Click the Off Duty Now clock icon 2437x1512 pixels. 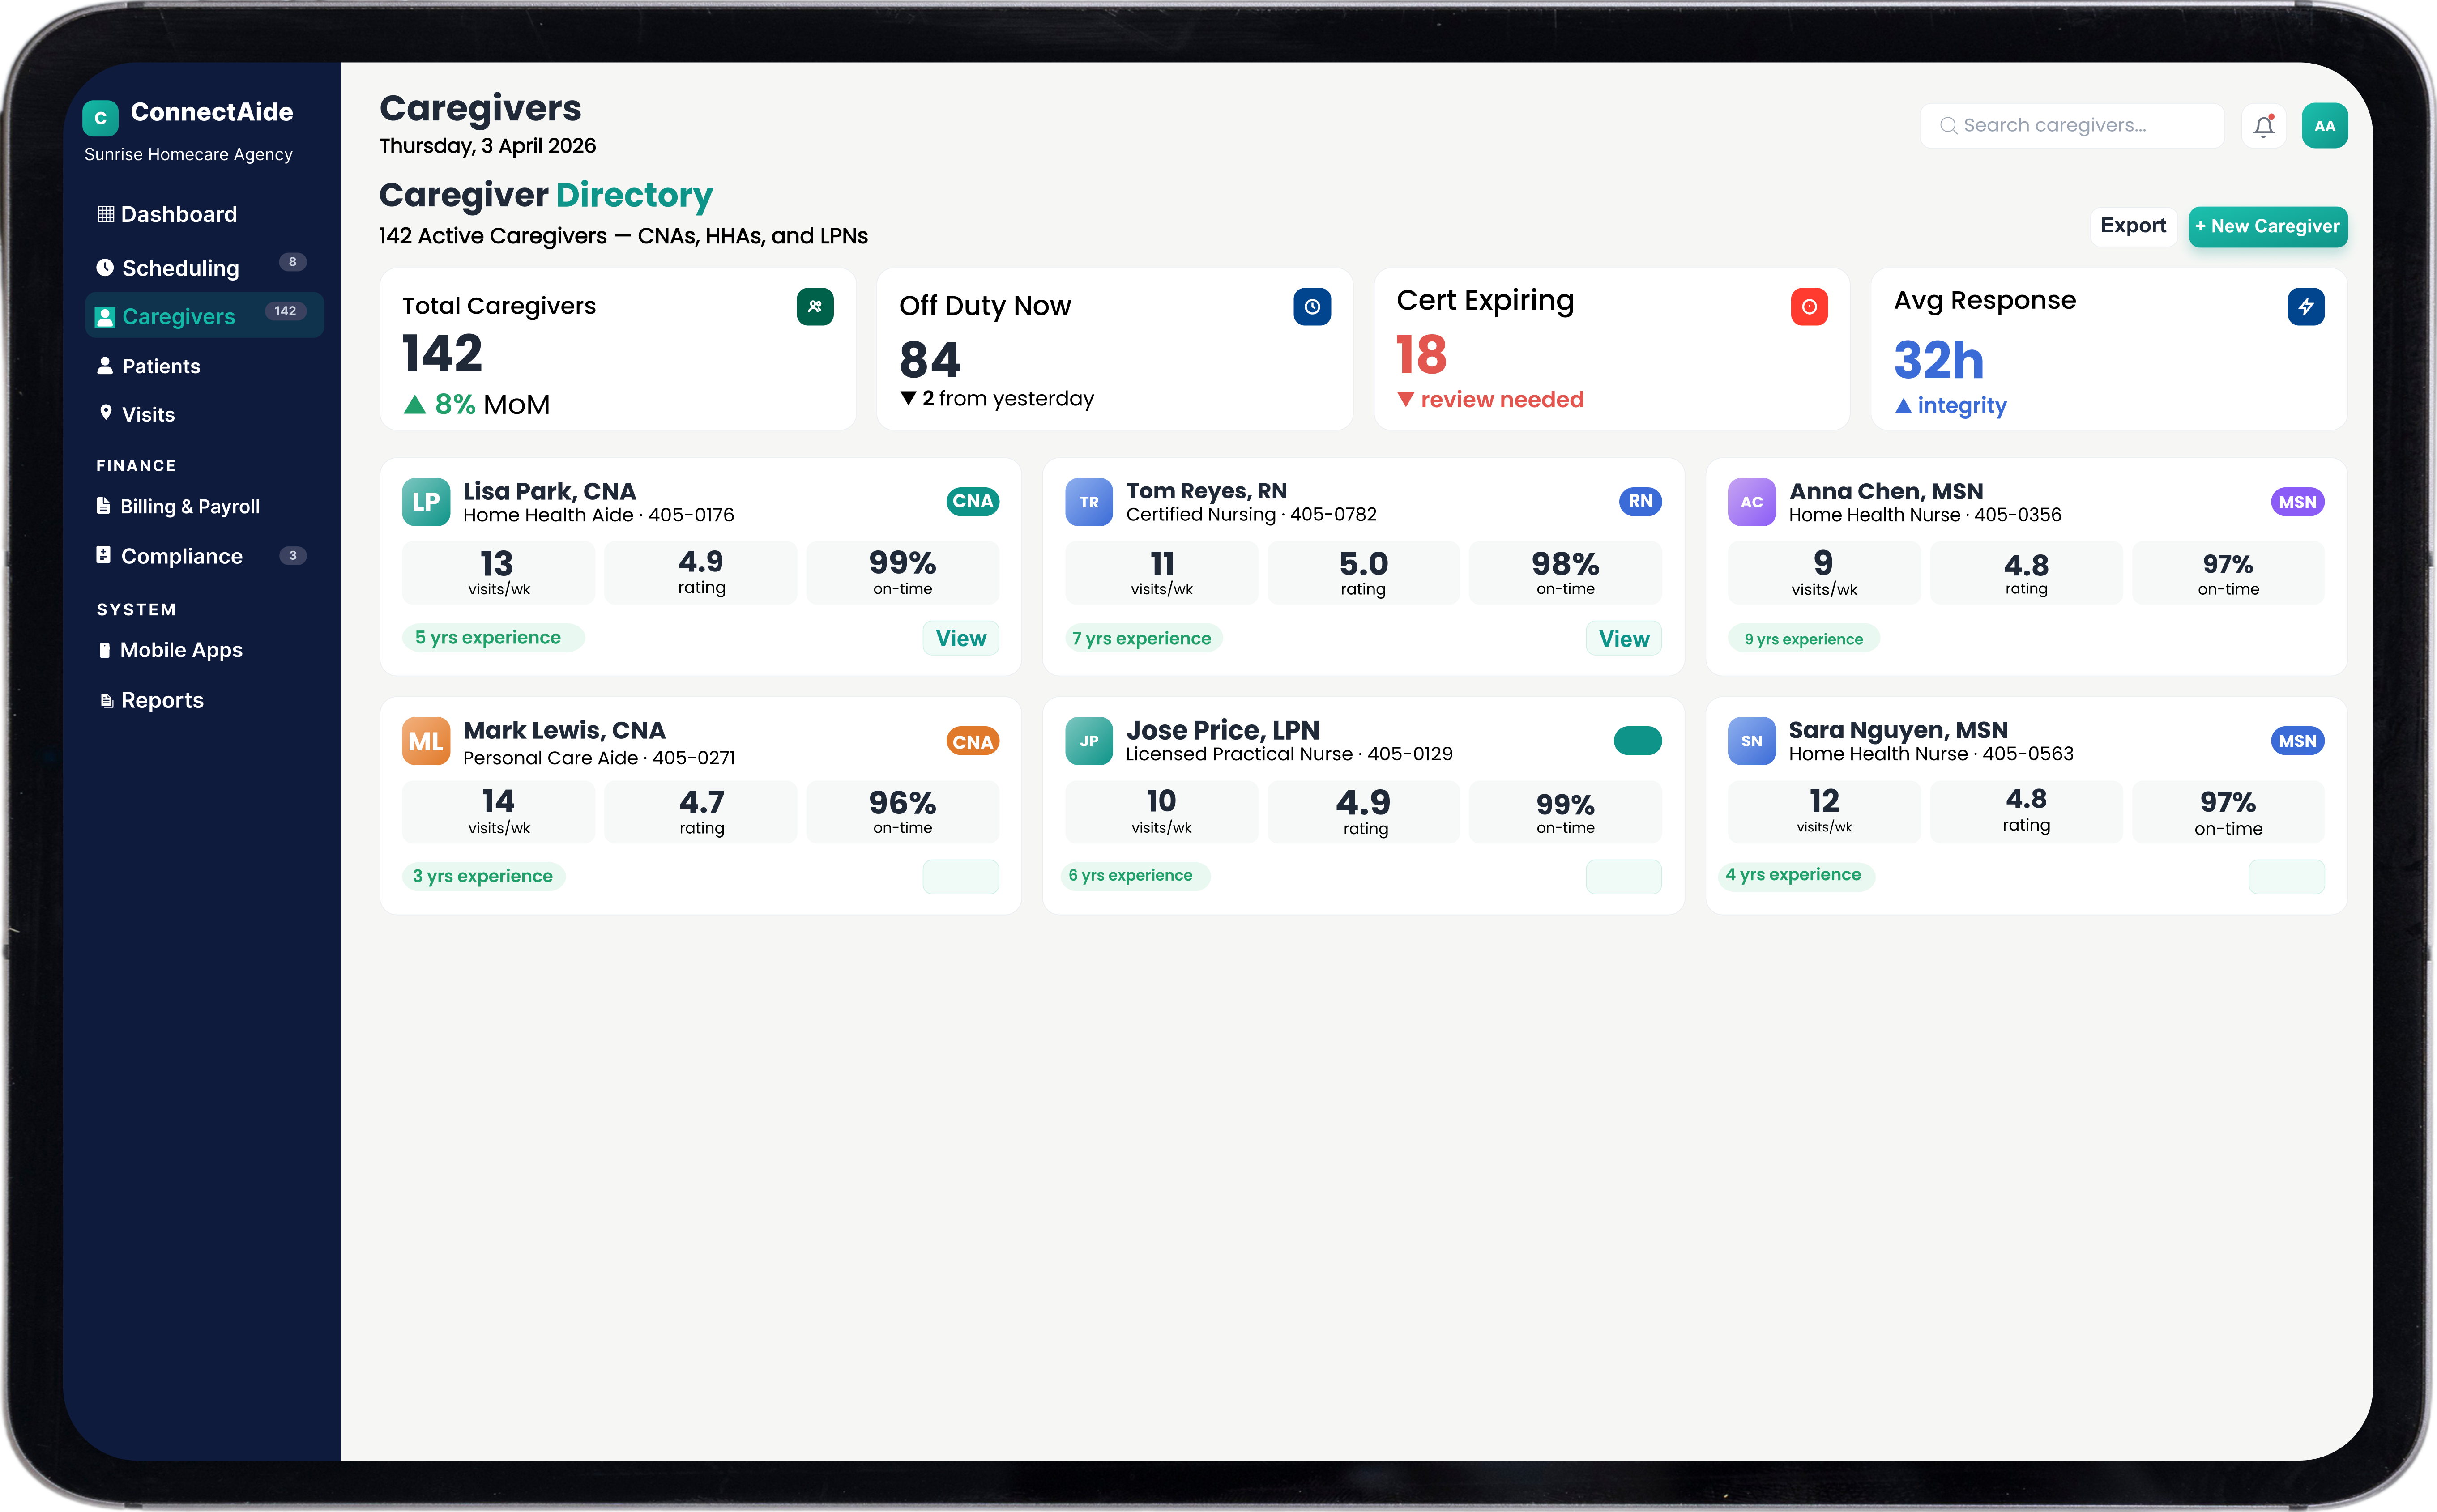point(1312,307)
